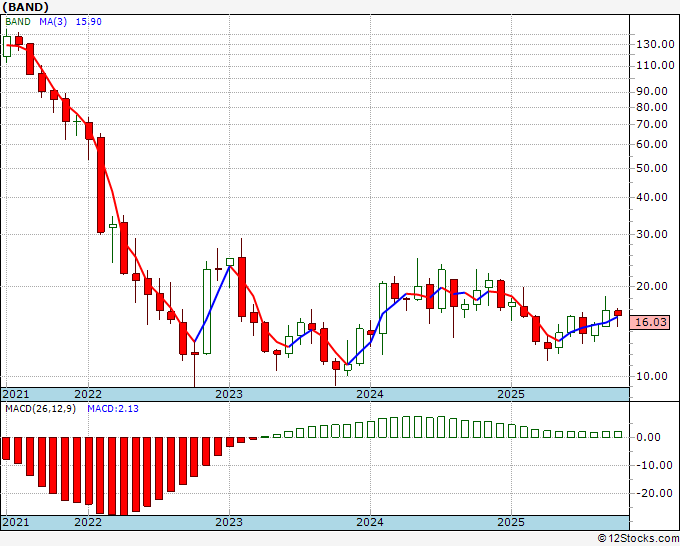
Task: Click the -20.00 MACD axis label
Action: 655,494
